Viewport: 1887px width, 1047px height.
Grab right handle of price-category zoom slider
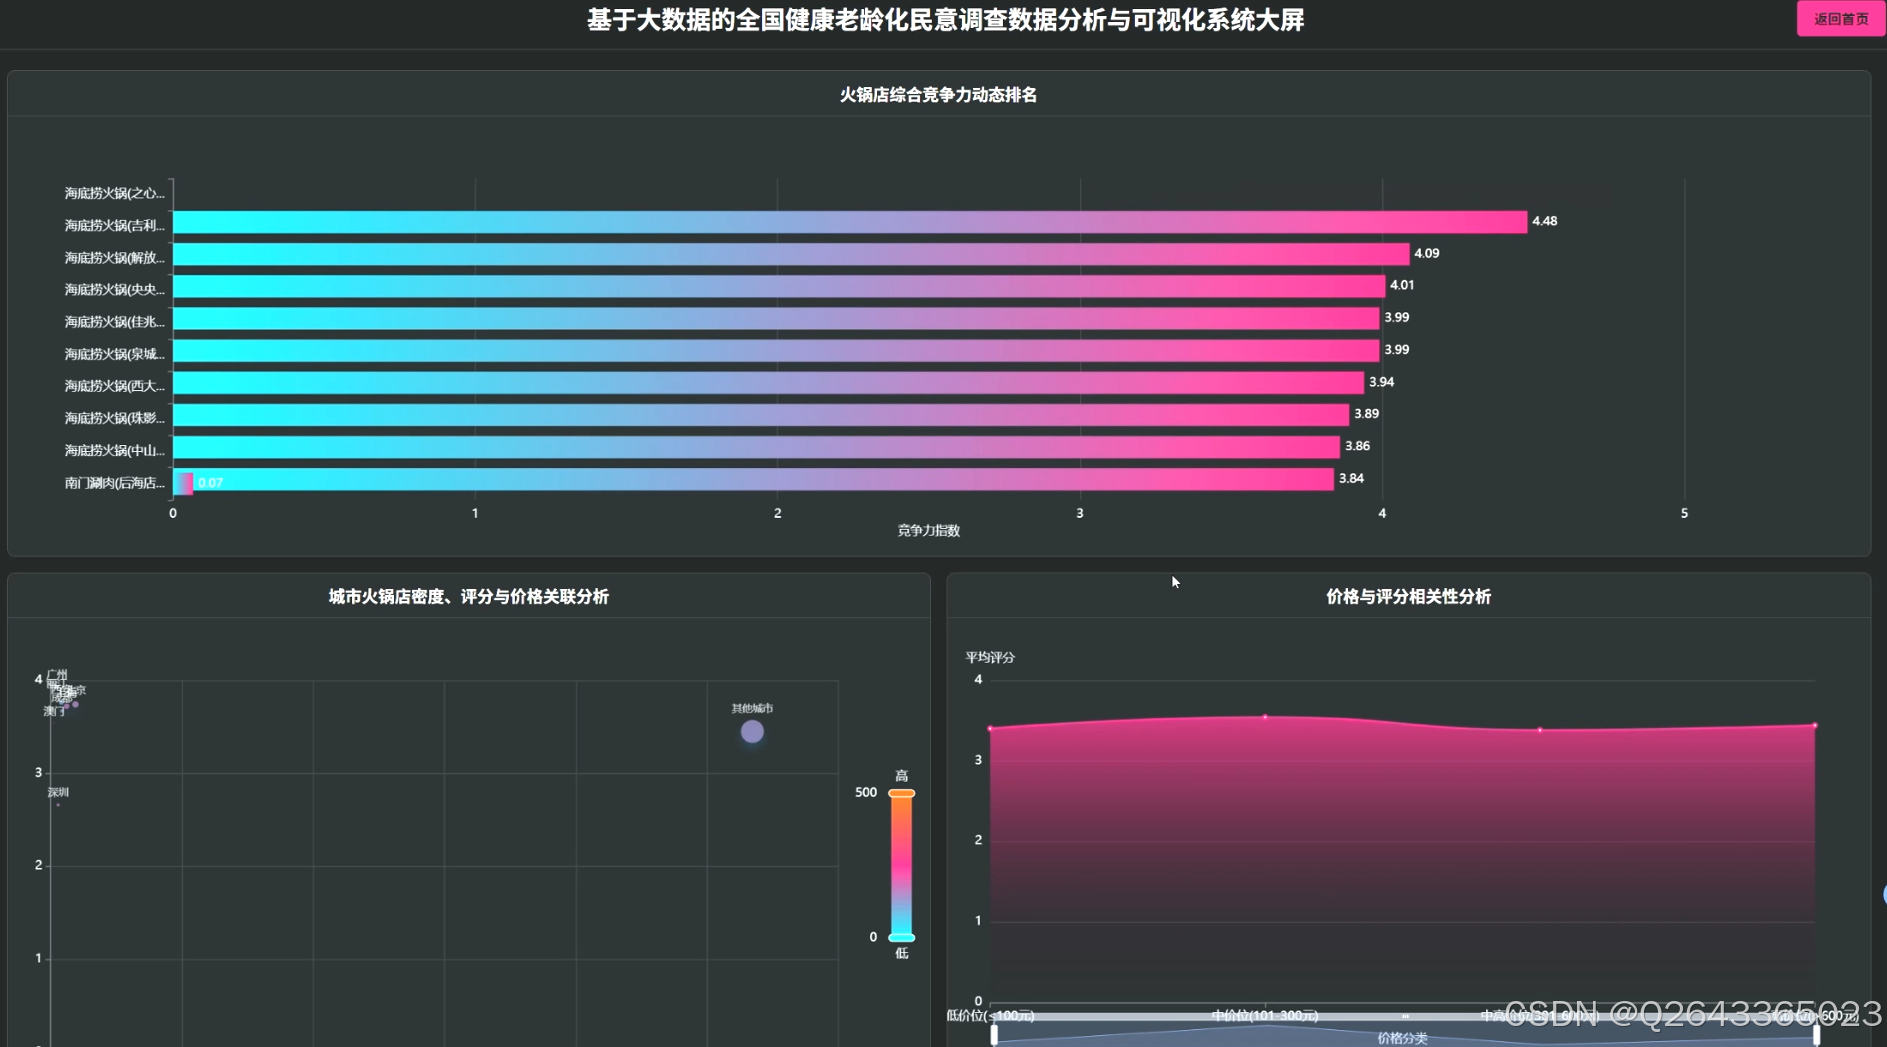(1816, 1035)
